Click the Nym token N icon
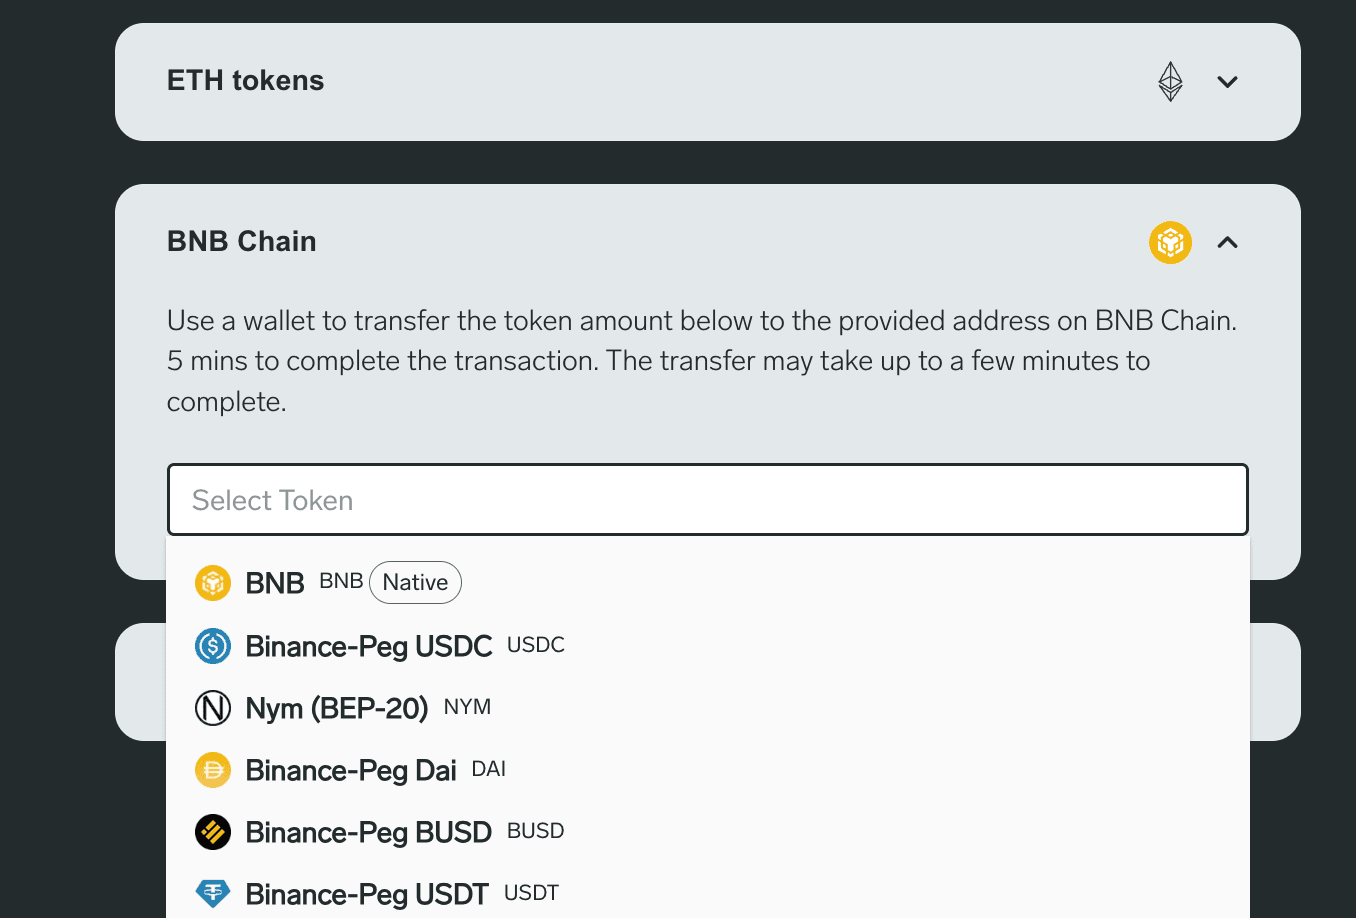This screenshot has width=1356, height=918. pos(213,708)
